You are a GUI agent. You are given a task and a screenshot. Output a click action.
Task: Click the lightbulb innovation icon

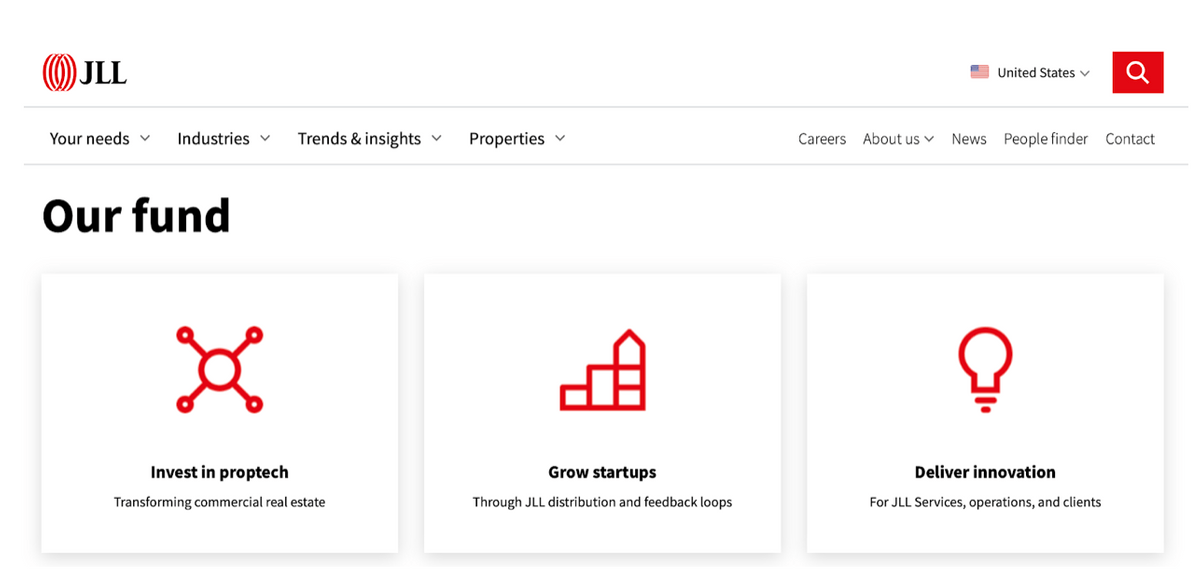985,369
